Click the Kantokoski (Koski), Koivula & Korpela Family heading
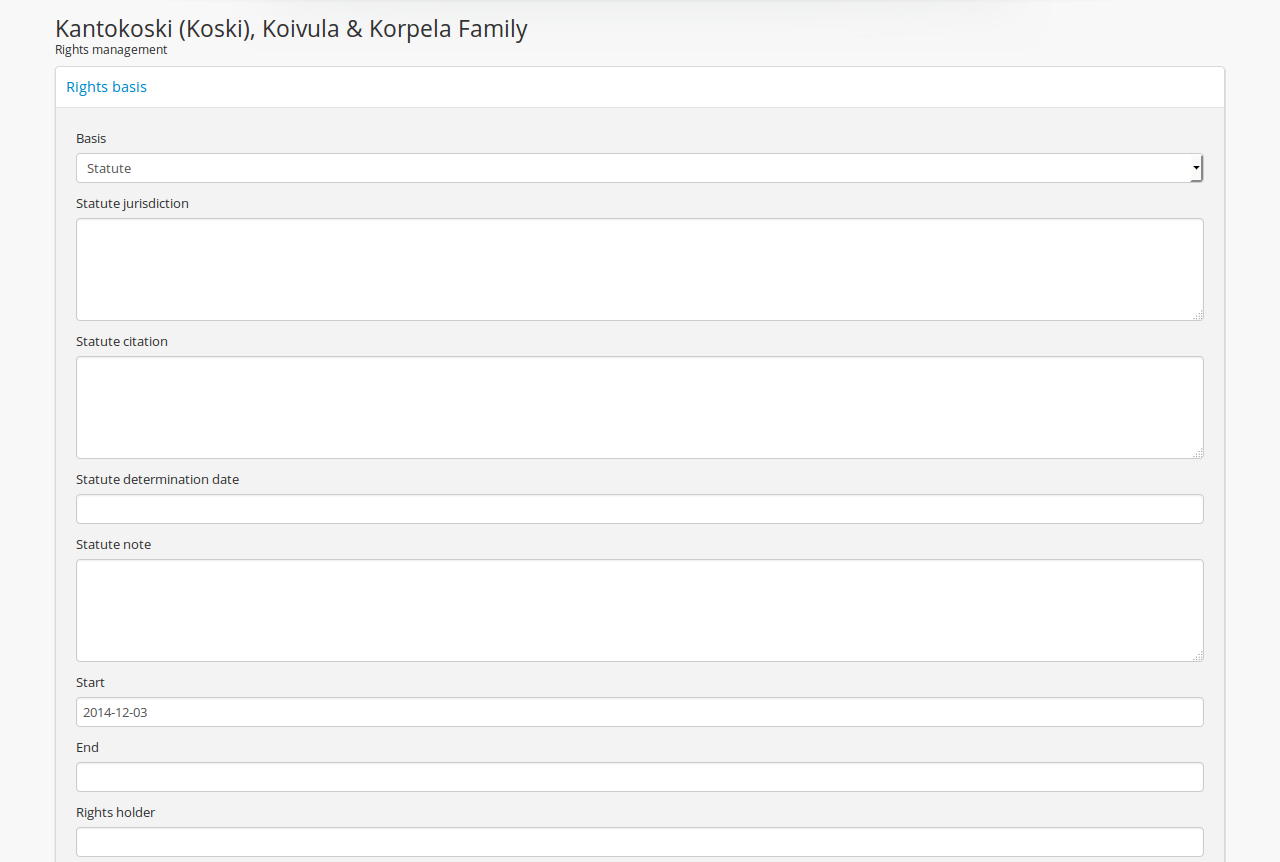1280x862 pixels. (x=291, y=29)
